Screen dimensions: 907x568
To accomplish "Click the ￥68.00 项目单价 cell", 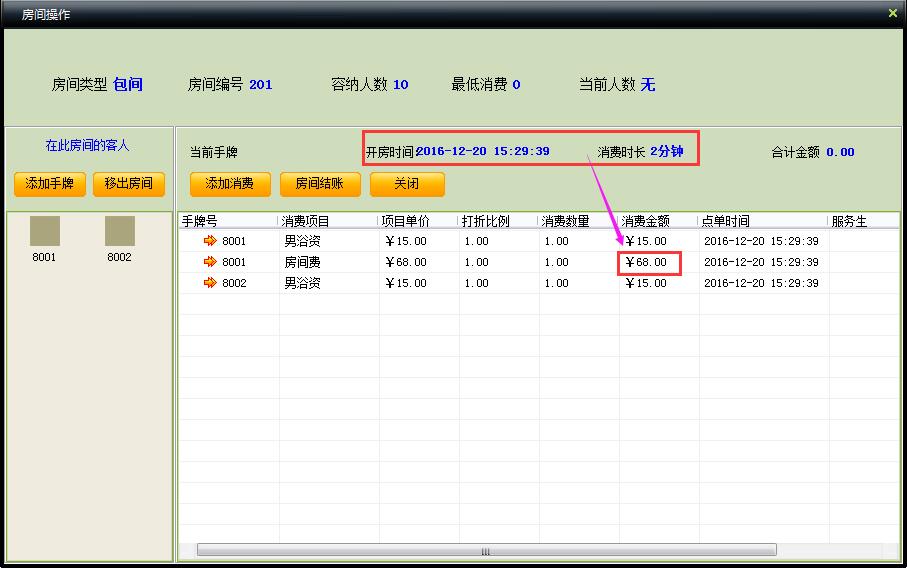I will (405, 262).
